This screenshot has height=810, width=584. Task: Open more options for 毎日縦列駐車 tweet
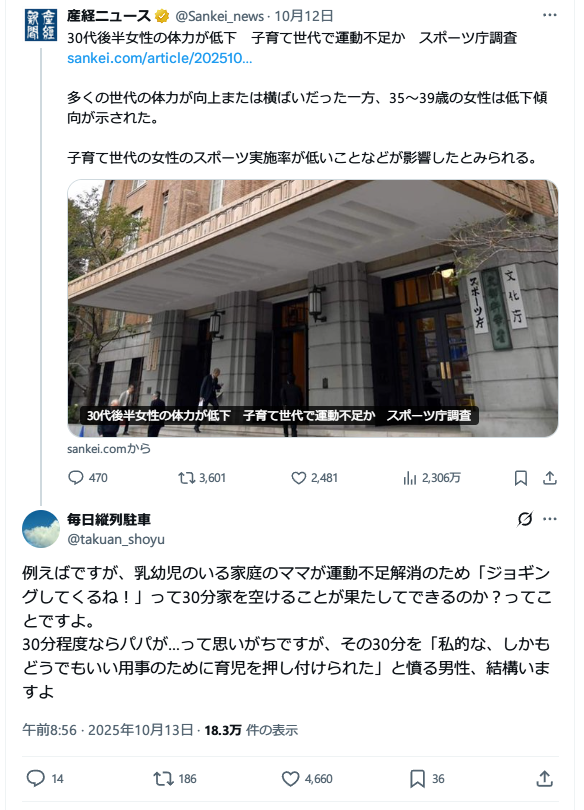(x=550, y=519)
